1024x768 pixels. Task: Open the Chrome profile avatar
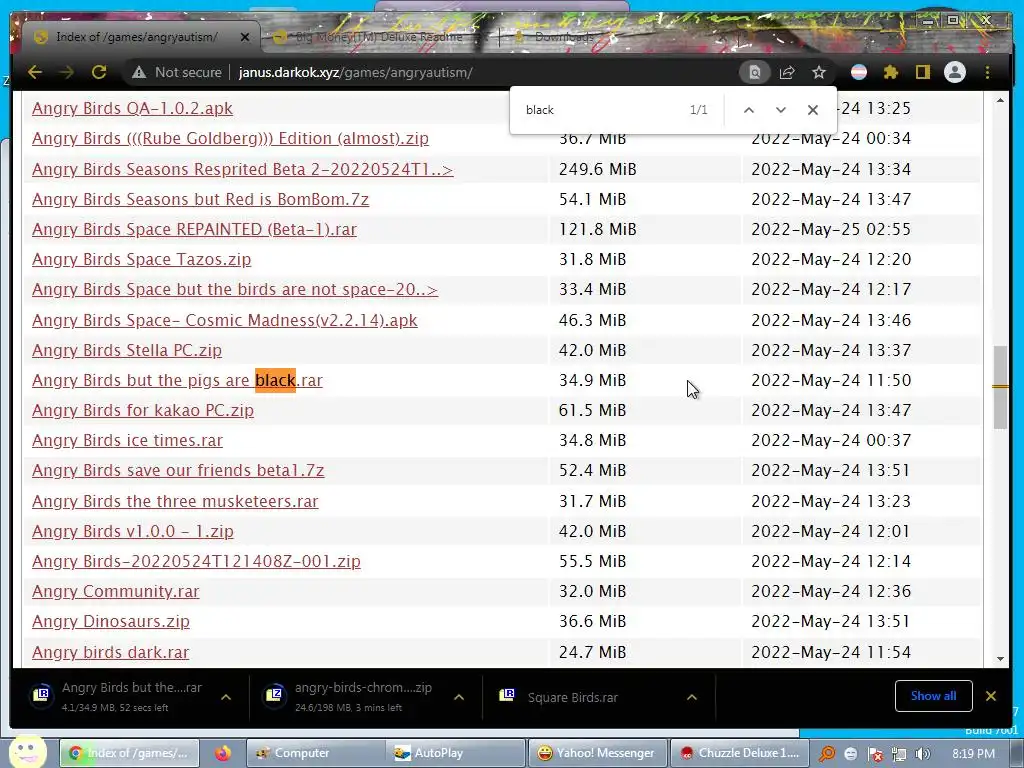click(x=955, y=72)
